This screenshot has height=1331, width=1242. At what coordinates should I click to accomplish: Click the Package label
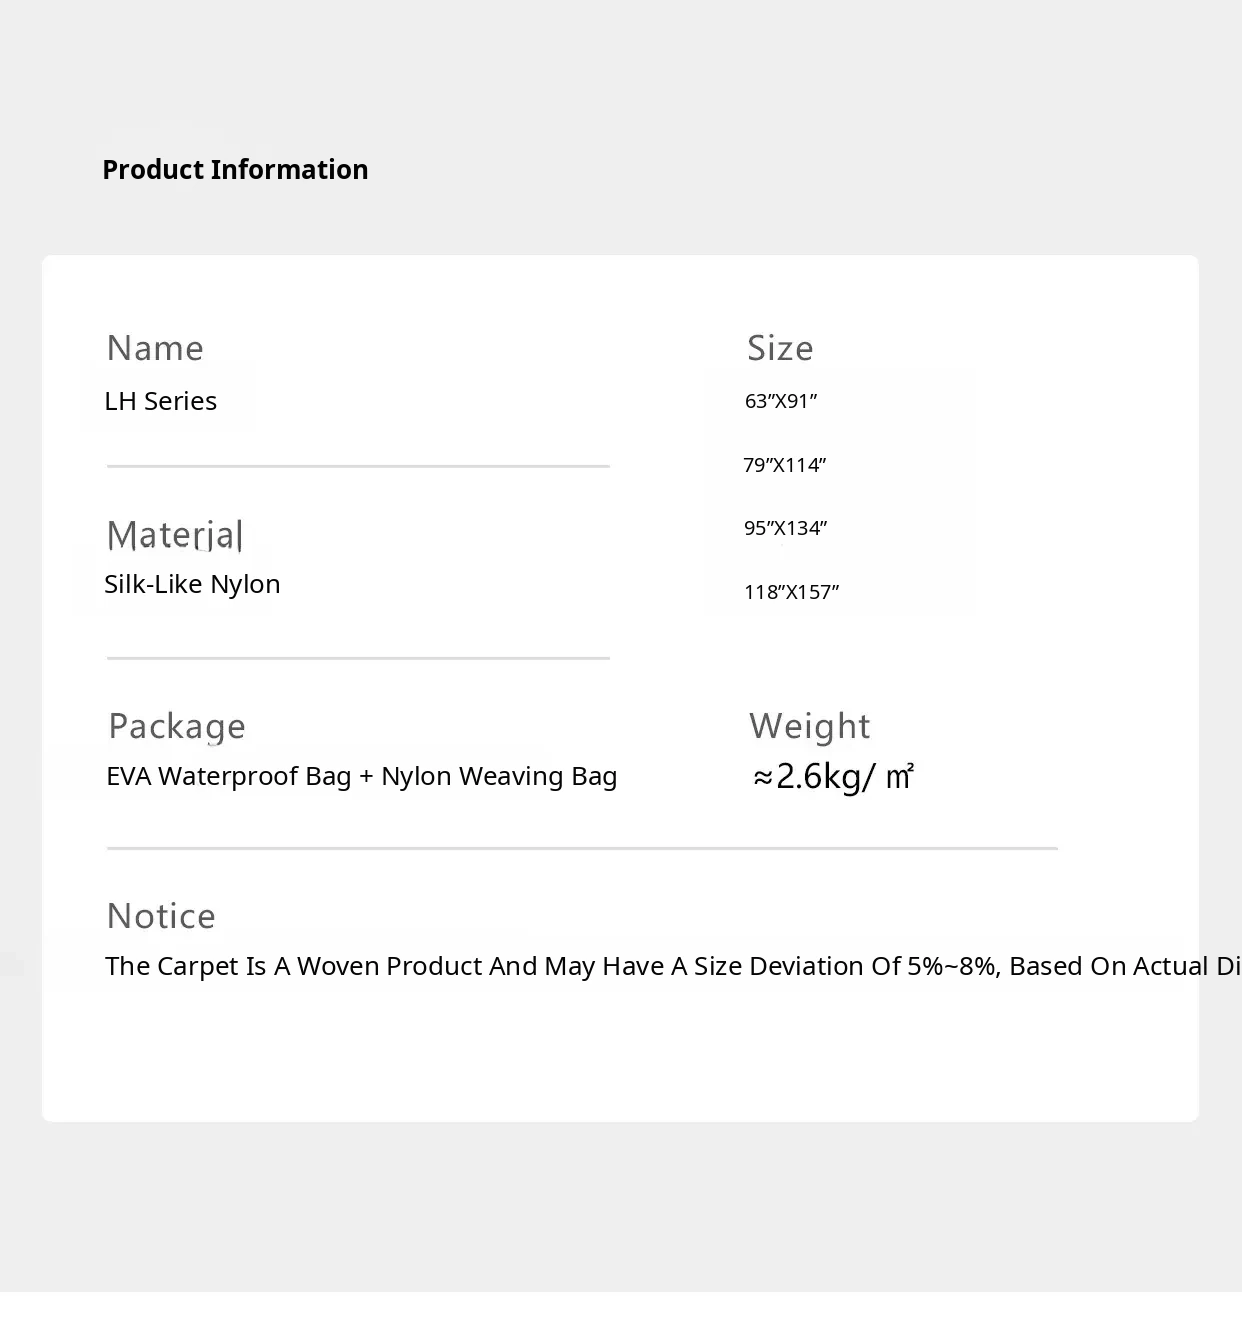[177, 726]
